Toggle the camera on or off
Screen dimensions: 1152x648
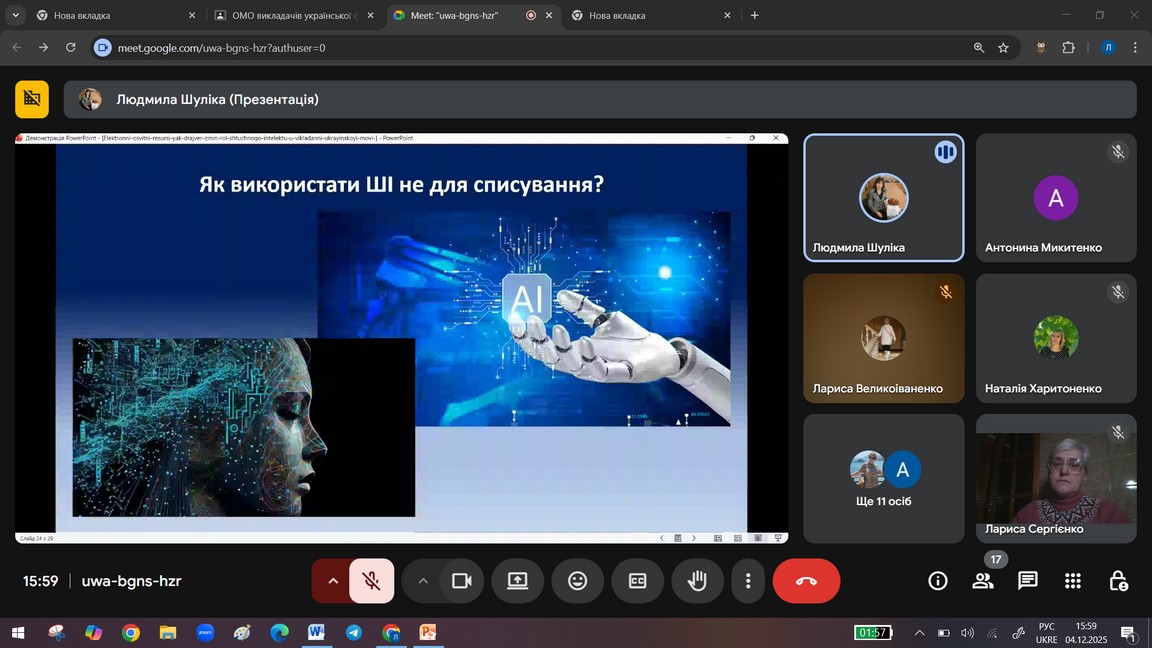pyautogui.click(x=461, y=581)
